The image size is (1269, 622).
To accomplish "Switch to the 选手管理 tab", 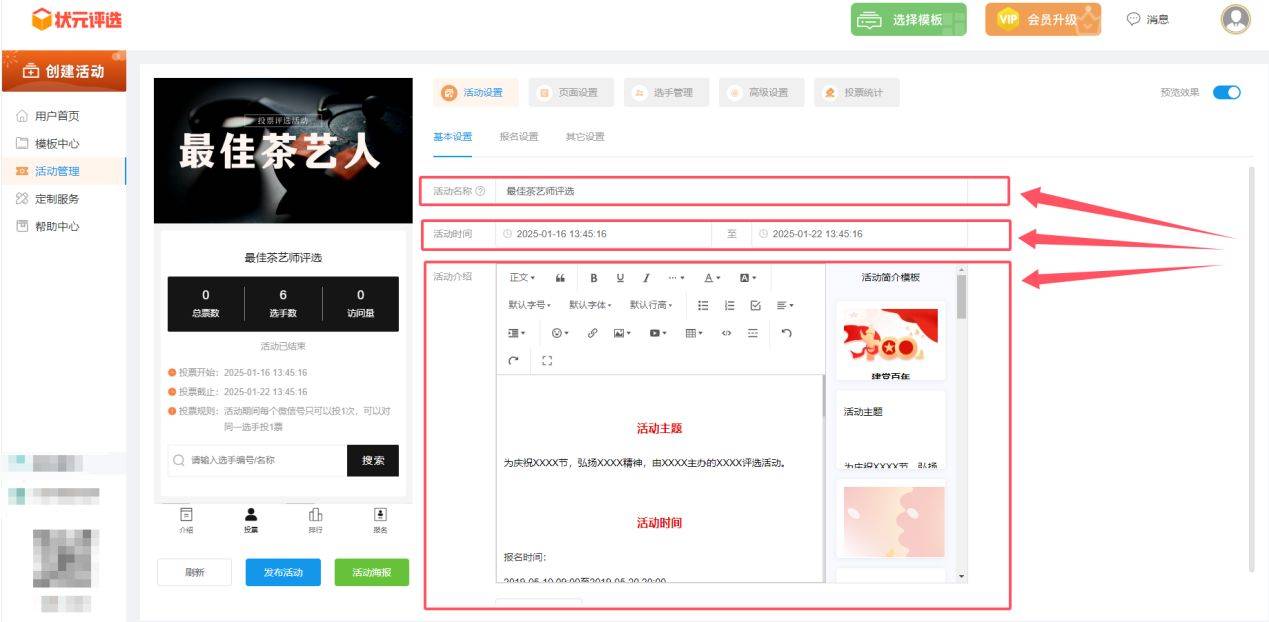I will point(666,93).
